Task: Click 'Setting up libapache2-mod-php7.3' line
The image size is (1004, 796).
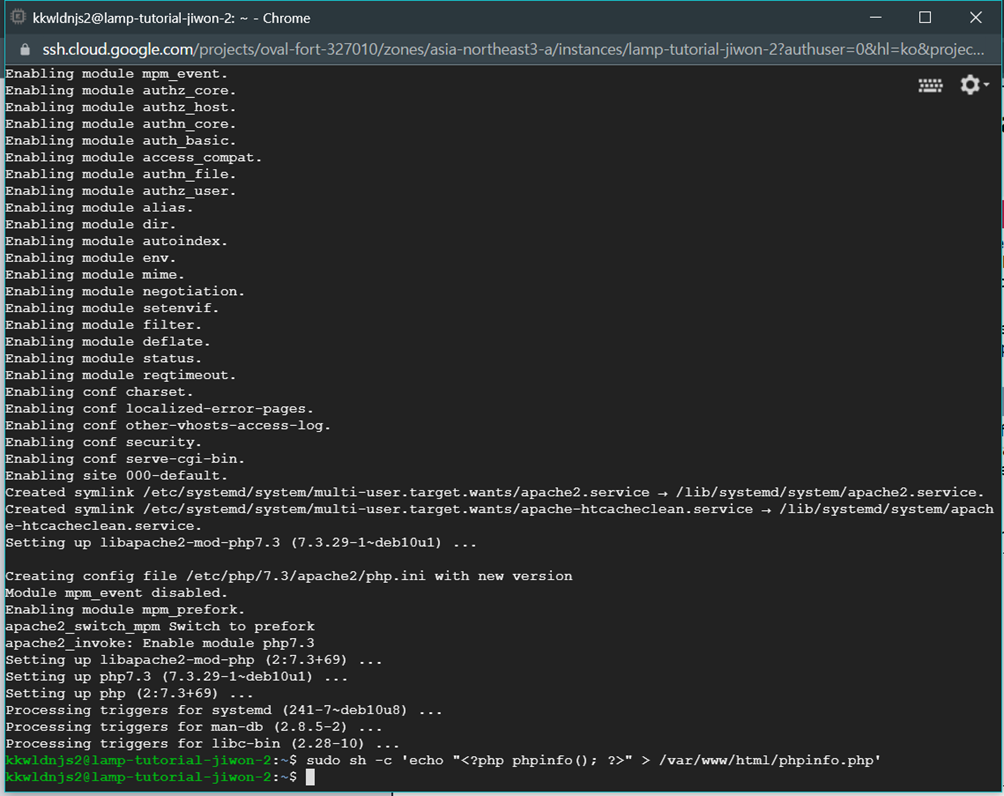Action: (x=241, y=543)
